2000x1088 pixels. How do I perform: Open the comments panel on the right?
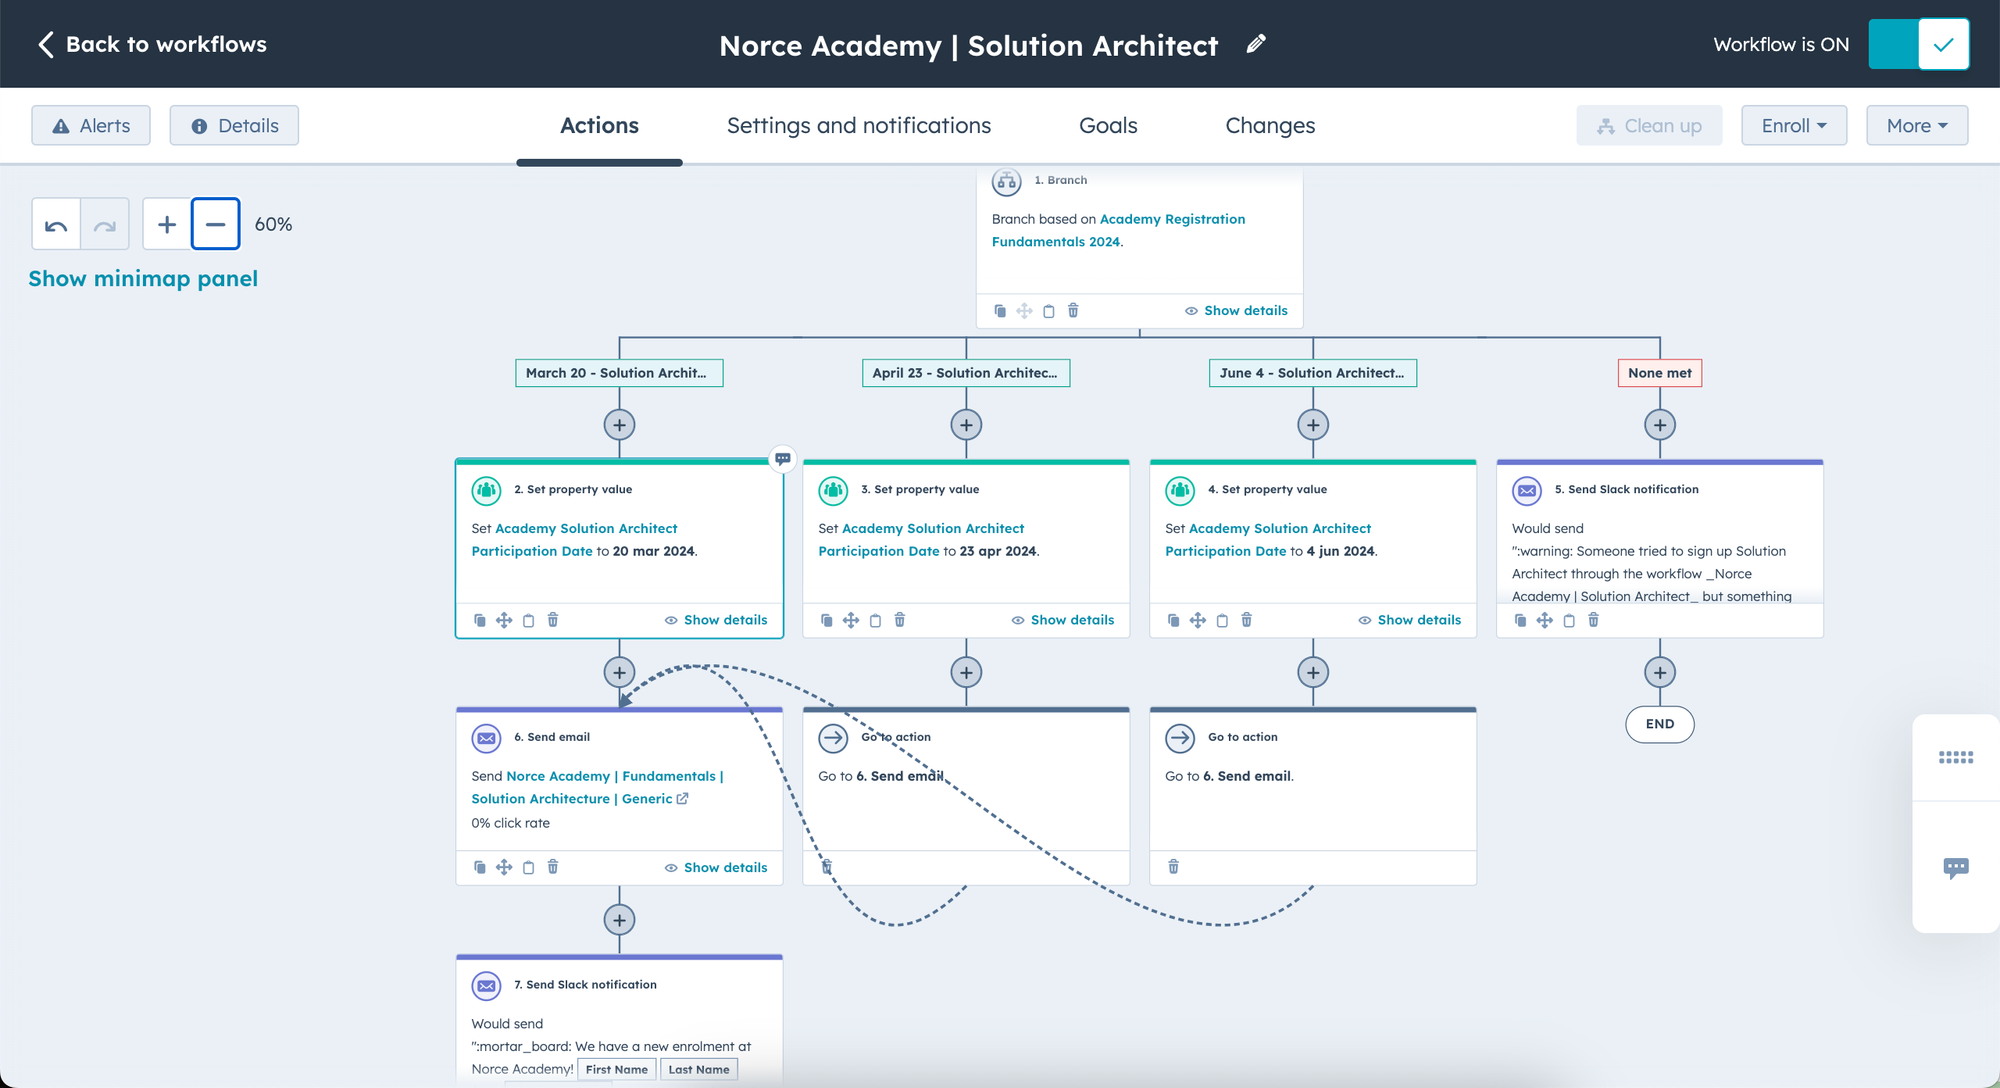pyautogui.click(x=1955, y=866)
